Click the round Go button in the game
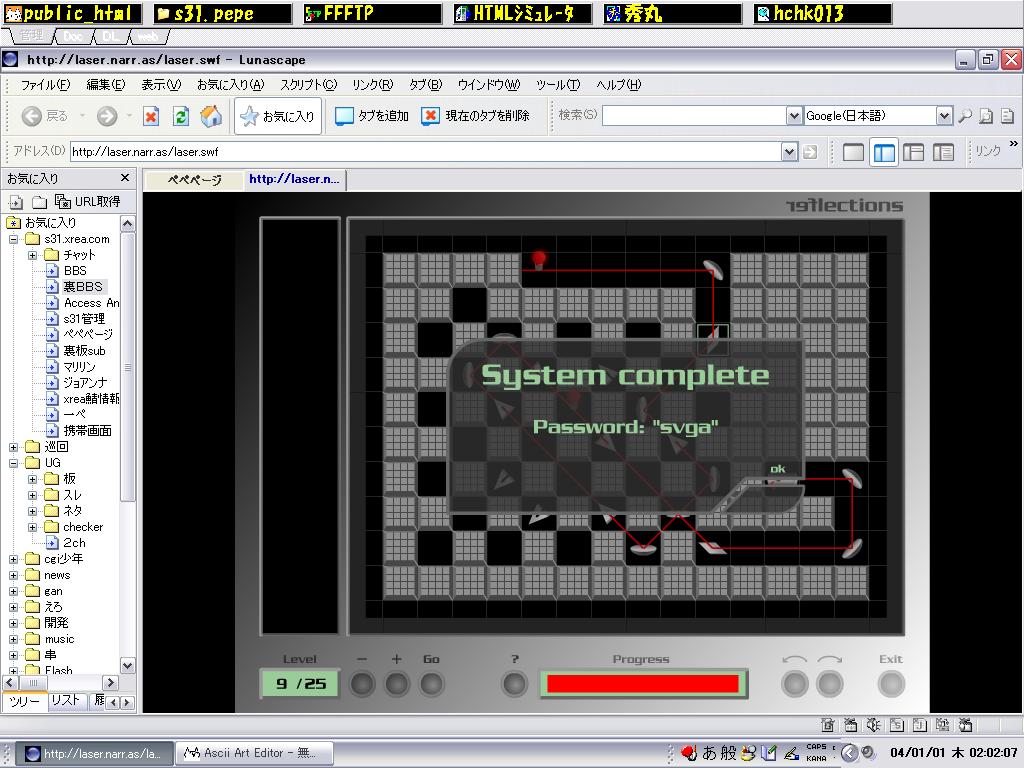Image resolution: width=1024 pixels, height=768 pixels. [x=431, y=684]
